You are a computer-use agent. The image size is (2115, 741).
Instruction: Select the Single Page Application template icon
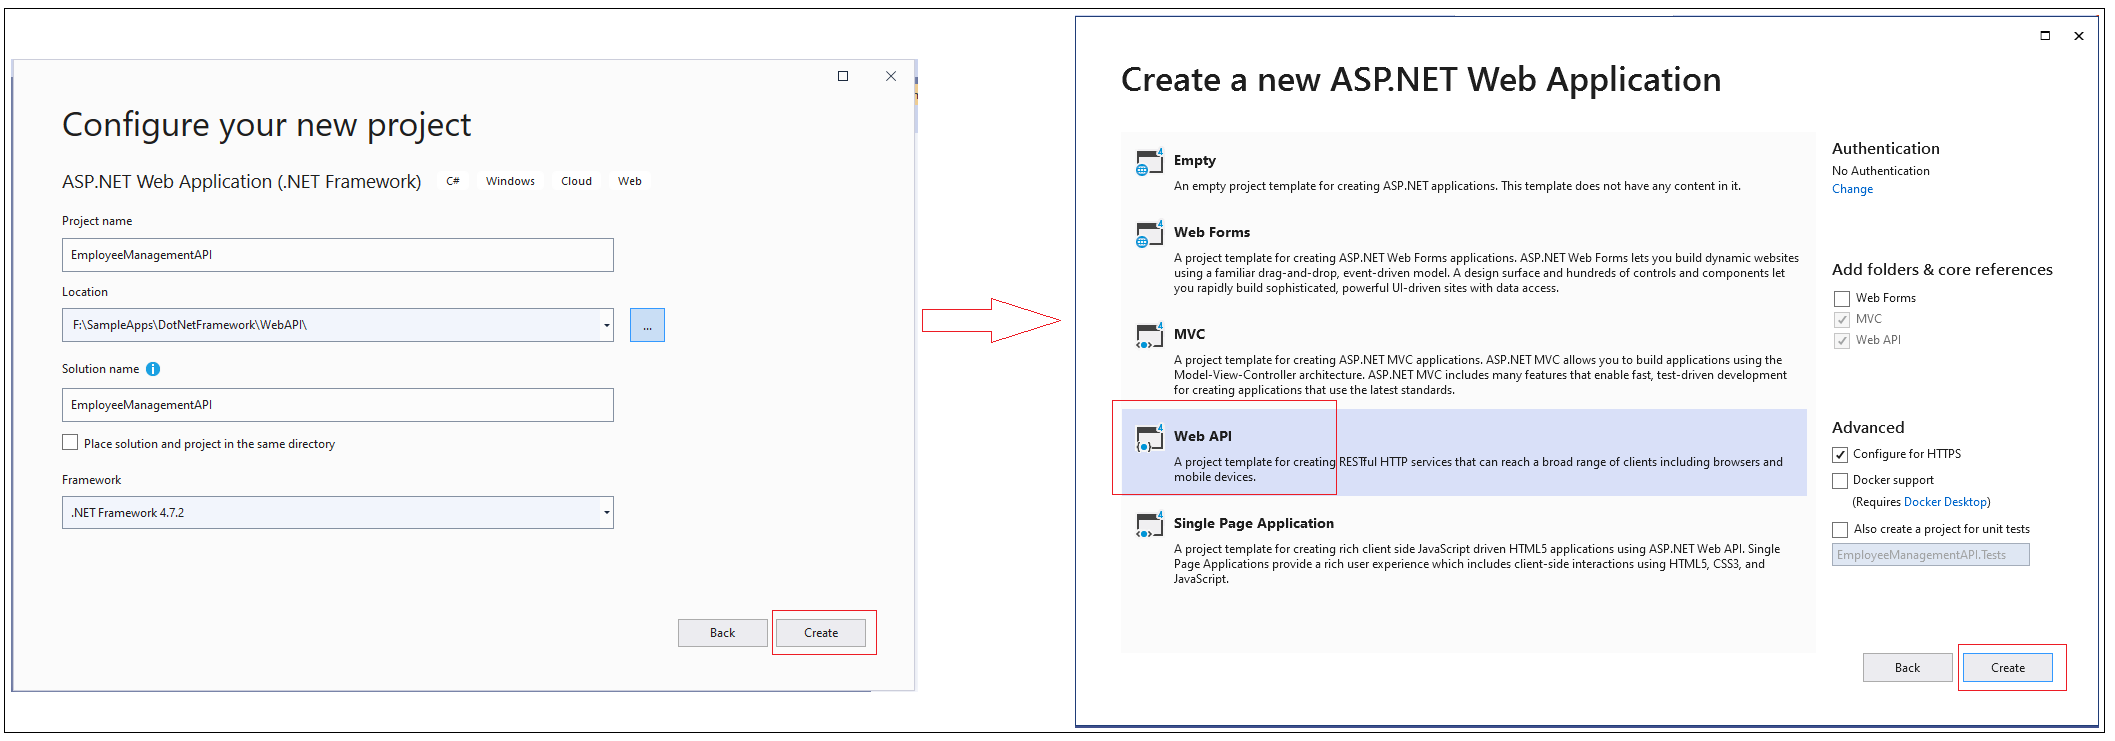coord(1149,524)
